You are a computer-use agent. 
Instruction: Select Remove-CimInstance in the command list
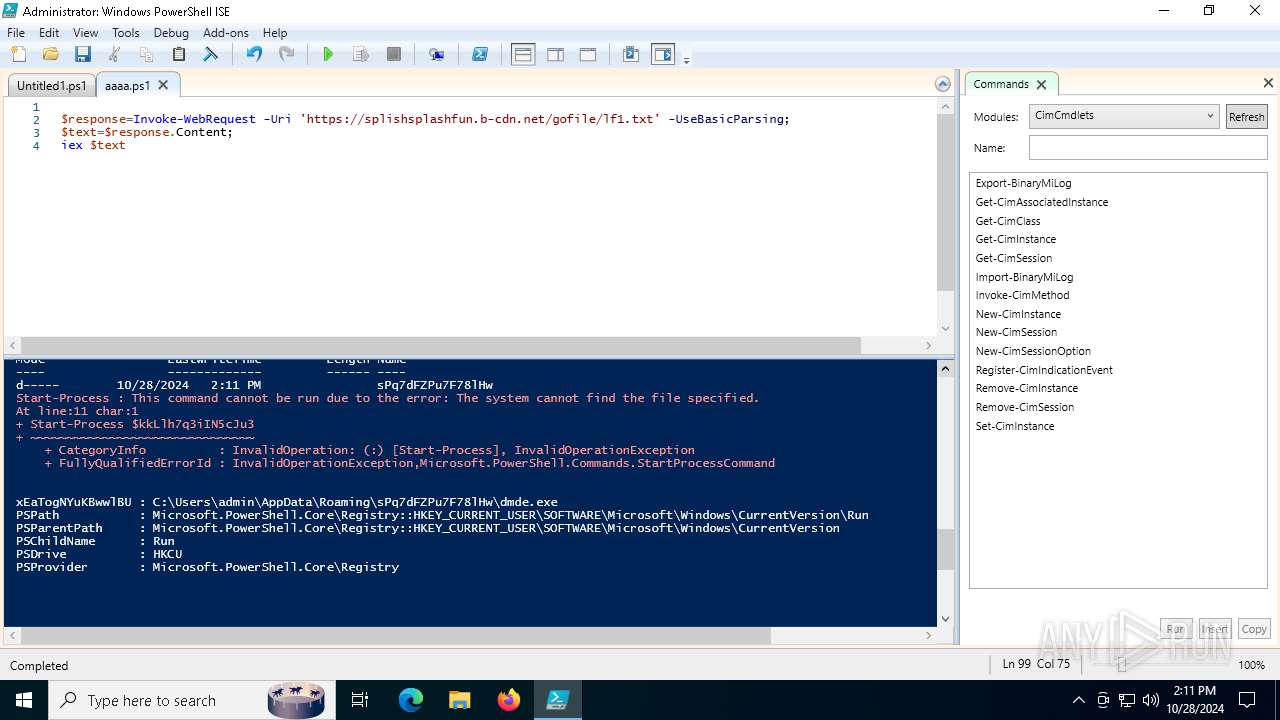[1026, 388]
